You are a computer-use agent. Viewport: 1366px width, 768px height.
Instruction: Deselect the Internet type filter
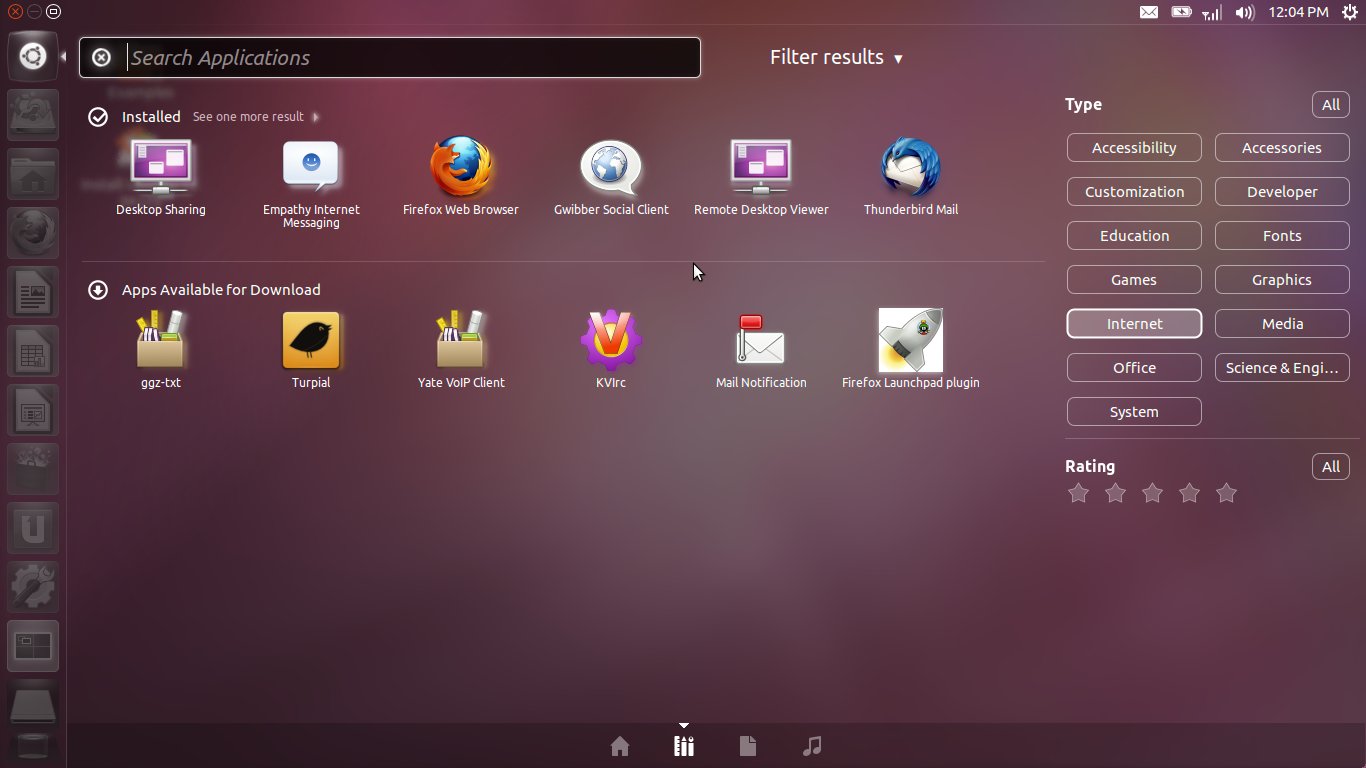point(1134,324)
